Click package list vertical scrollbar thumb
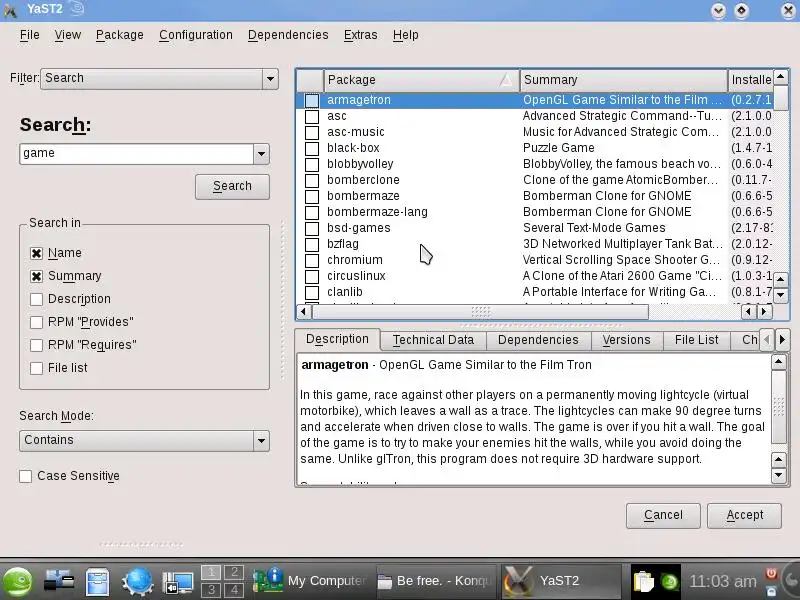 click(781, 97)
